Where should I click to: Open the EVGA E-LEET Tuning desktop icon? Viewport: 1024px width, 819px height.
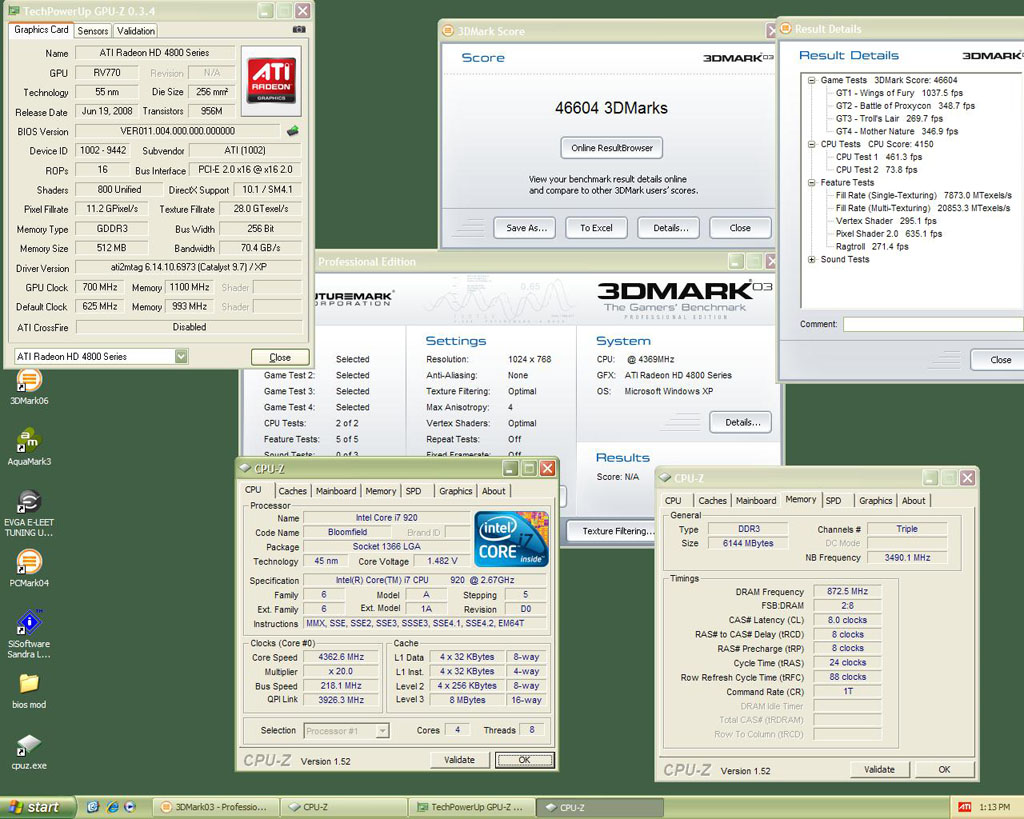29,513
